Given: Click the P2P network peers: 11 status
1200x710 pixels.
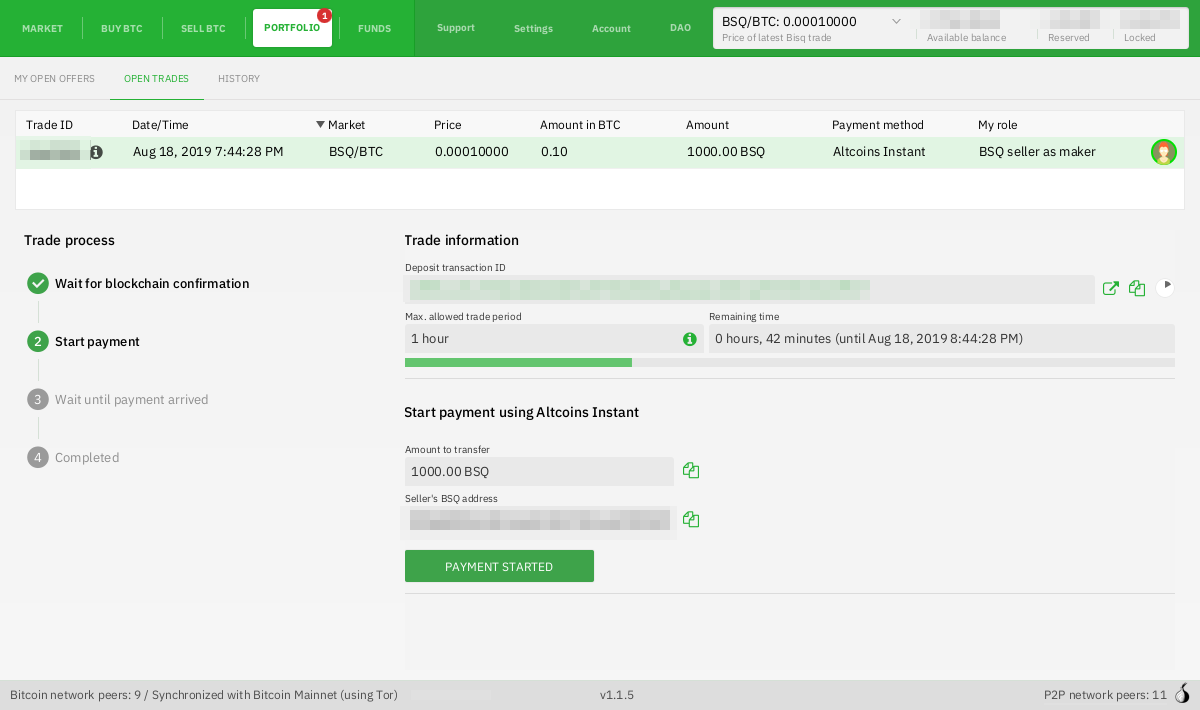Looking at the screenshot, I should (x=1105, y=695).
